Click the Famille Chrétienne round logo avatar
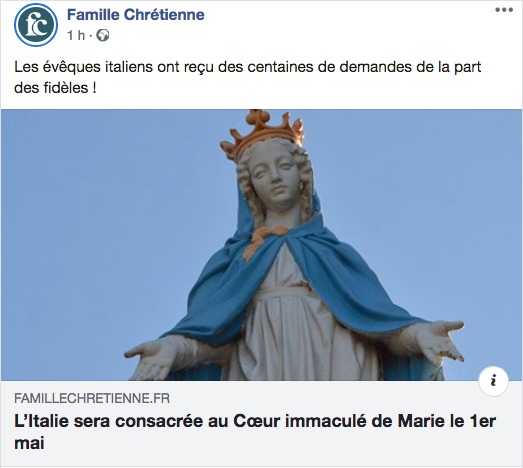The width and height of the screenshot is (523, 468). click(x=36, y=25)
